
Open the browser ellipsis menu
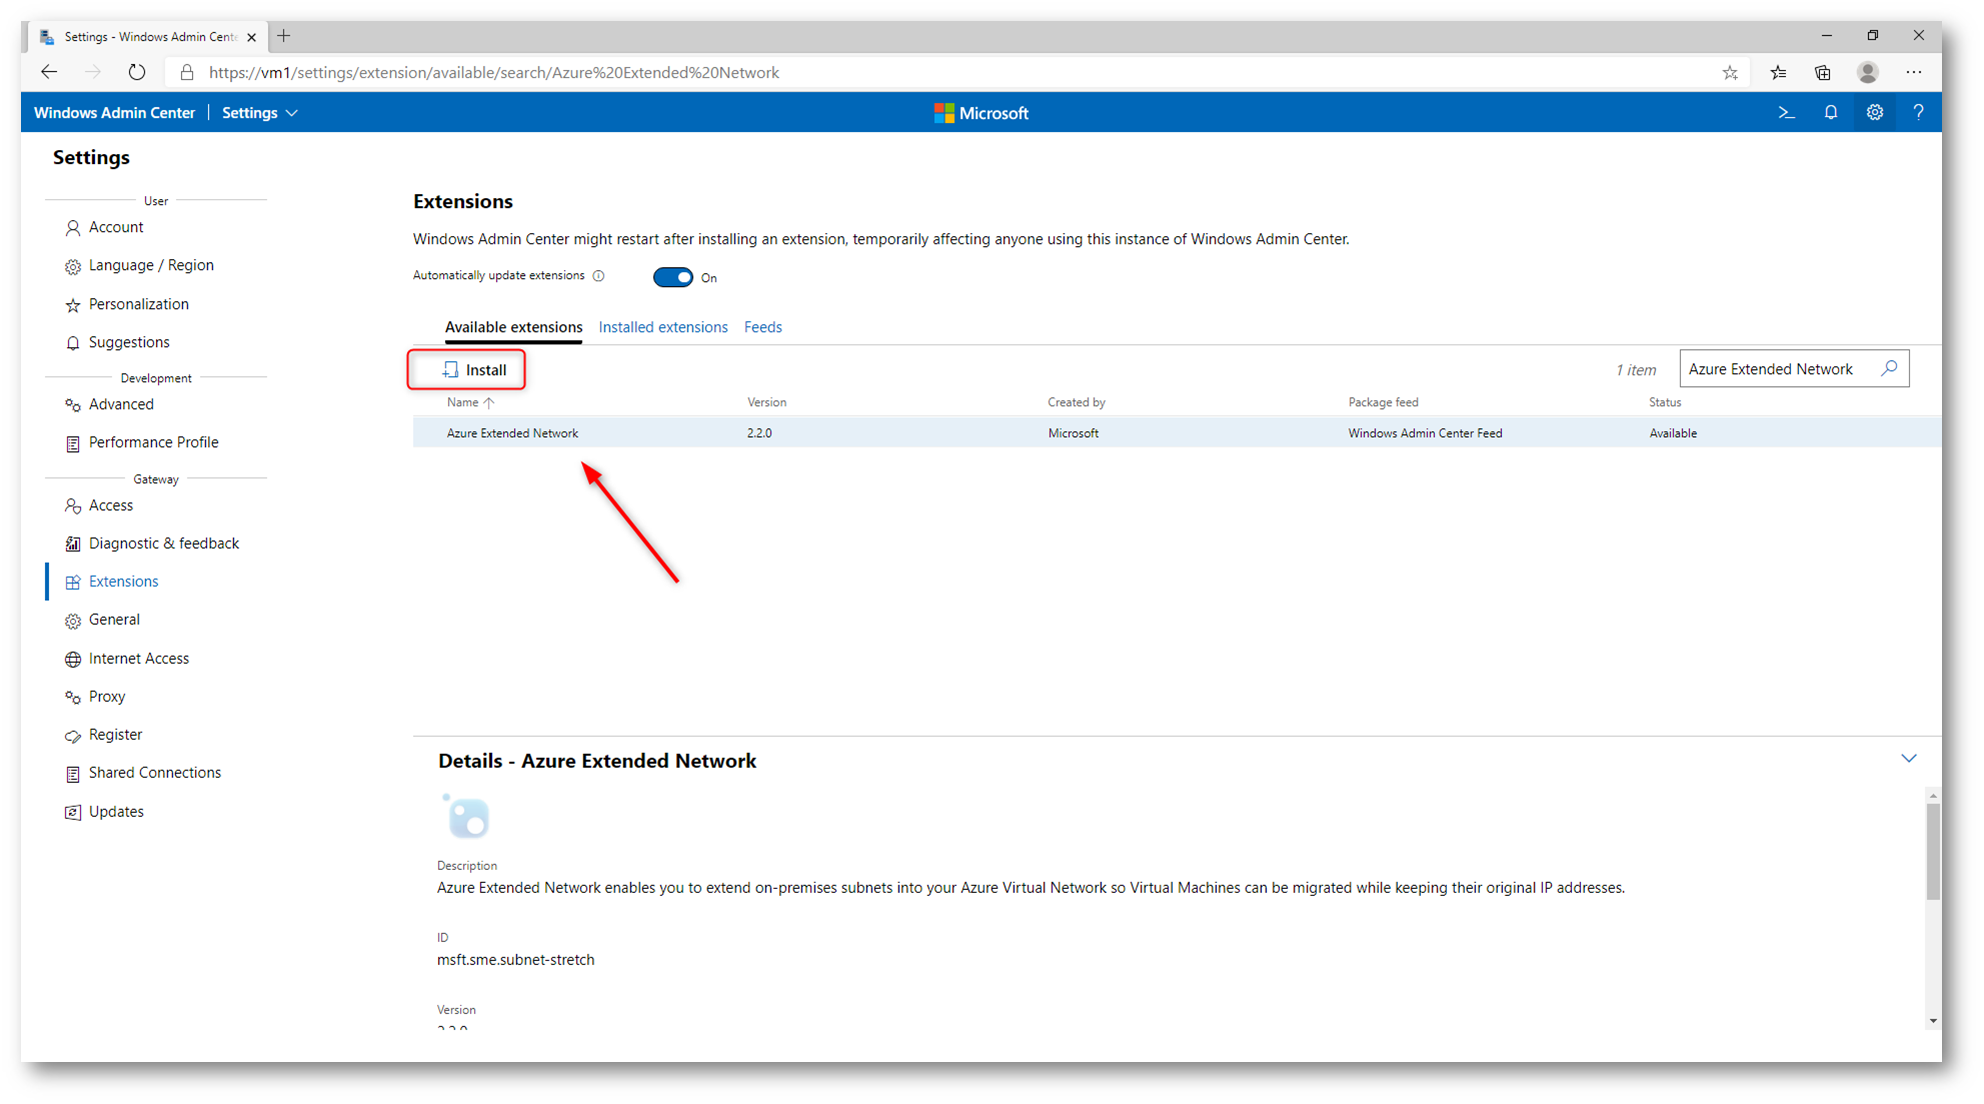click(1914, 72)
